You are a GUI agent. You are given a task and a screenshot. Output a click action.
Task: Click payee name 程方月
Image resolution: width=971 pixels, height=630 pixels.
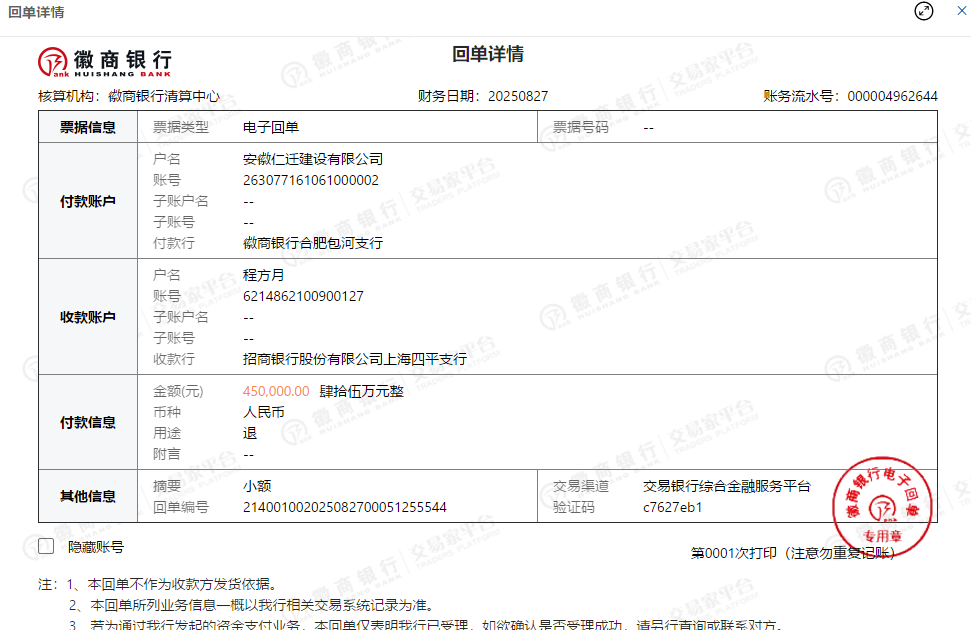(x=264, y=275)
